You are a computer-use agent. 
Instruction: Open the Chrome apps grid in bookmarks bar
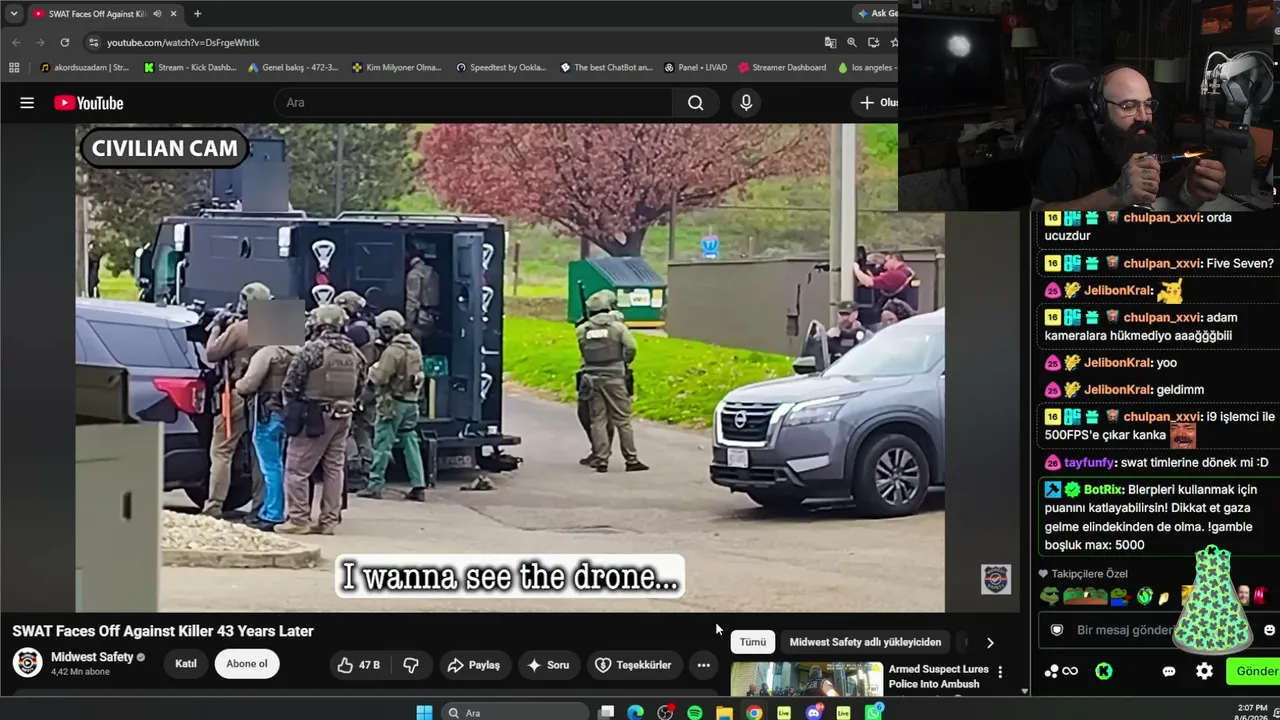click(x=14, y=68)
